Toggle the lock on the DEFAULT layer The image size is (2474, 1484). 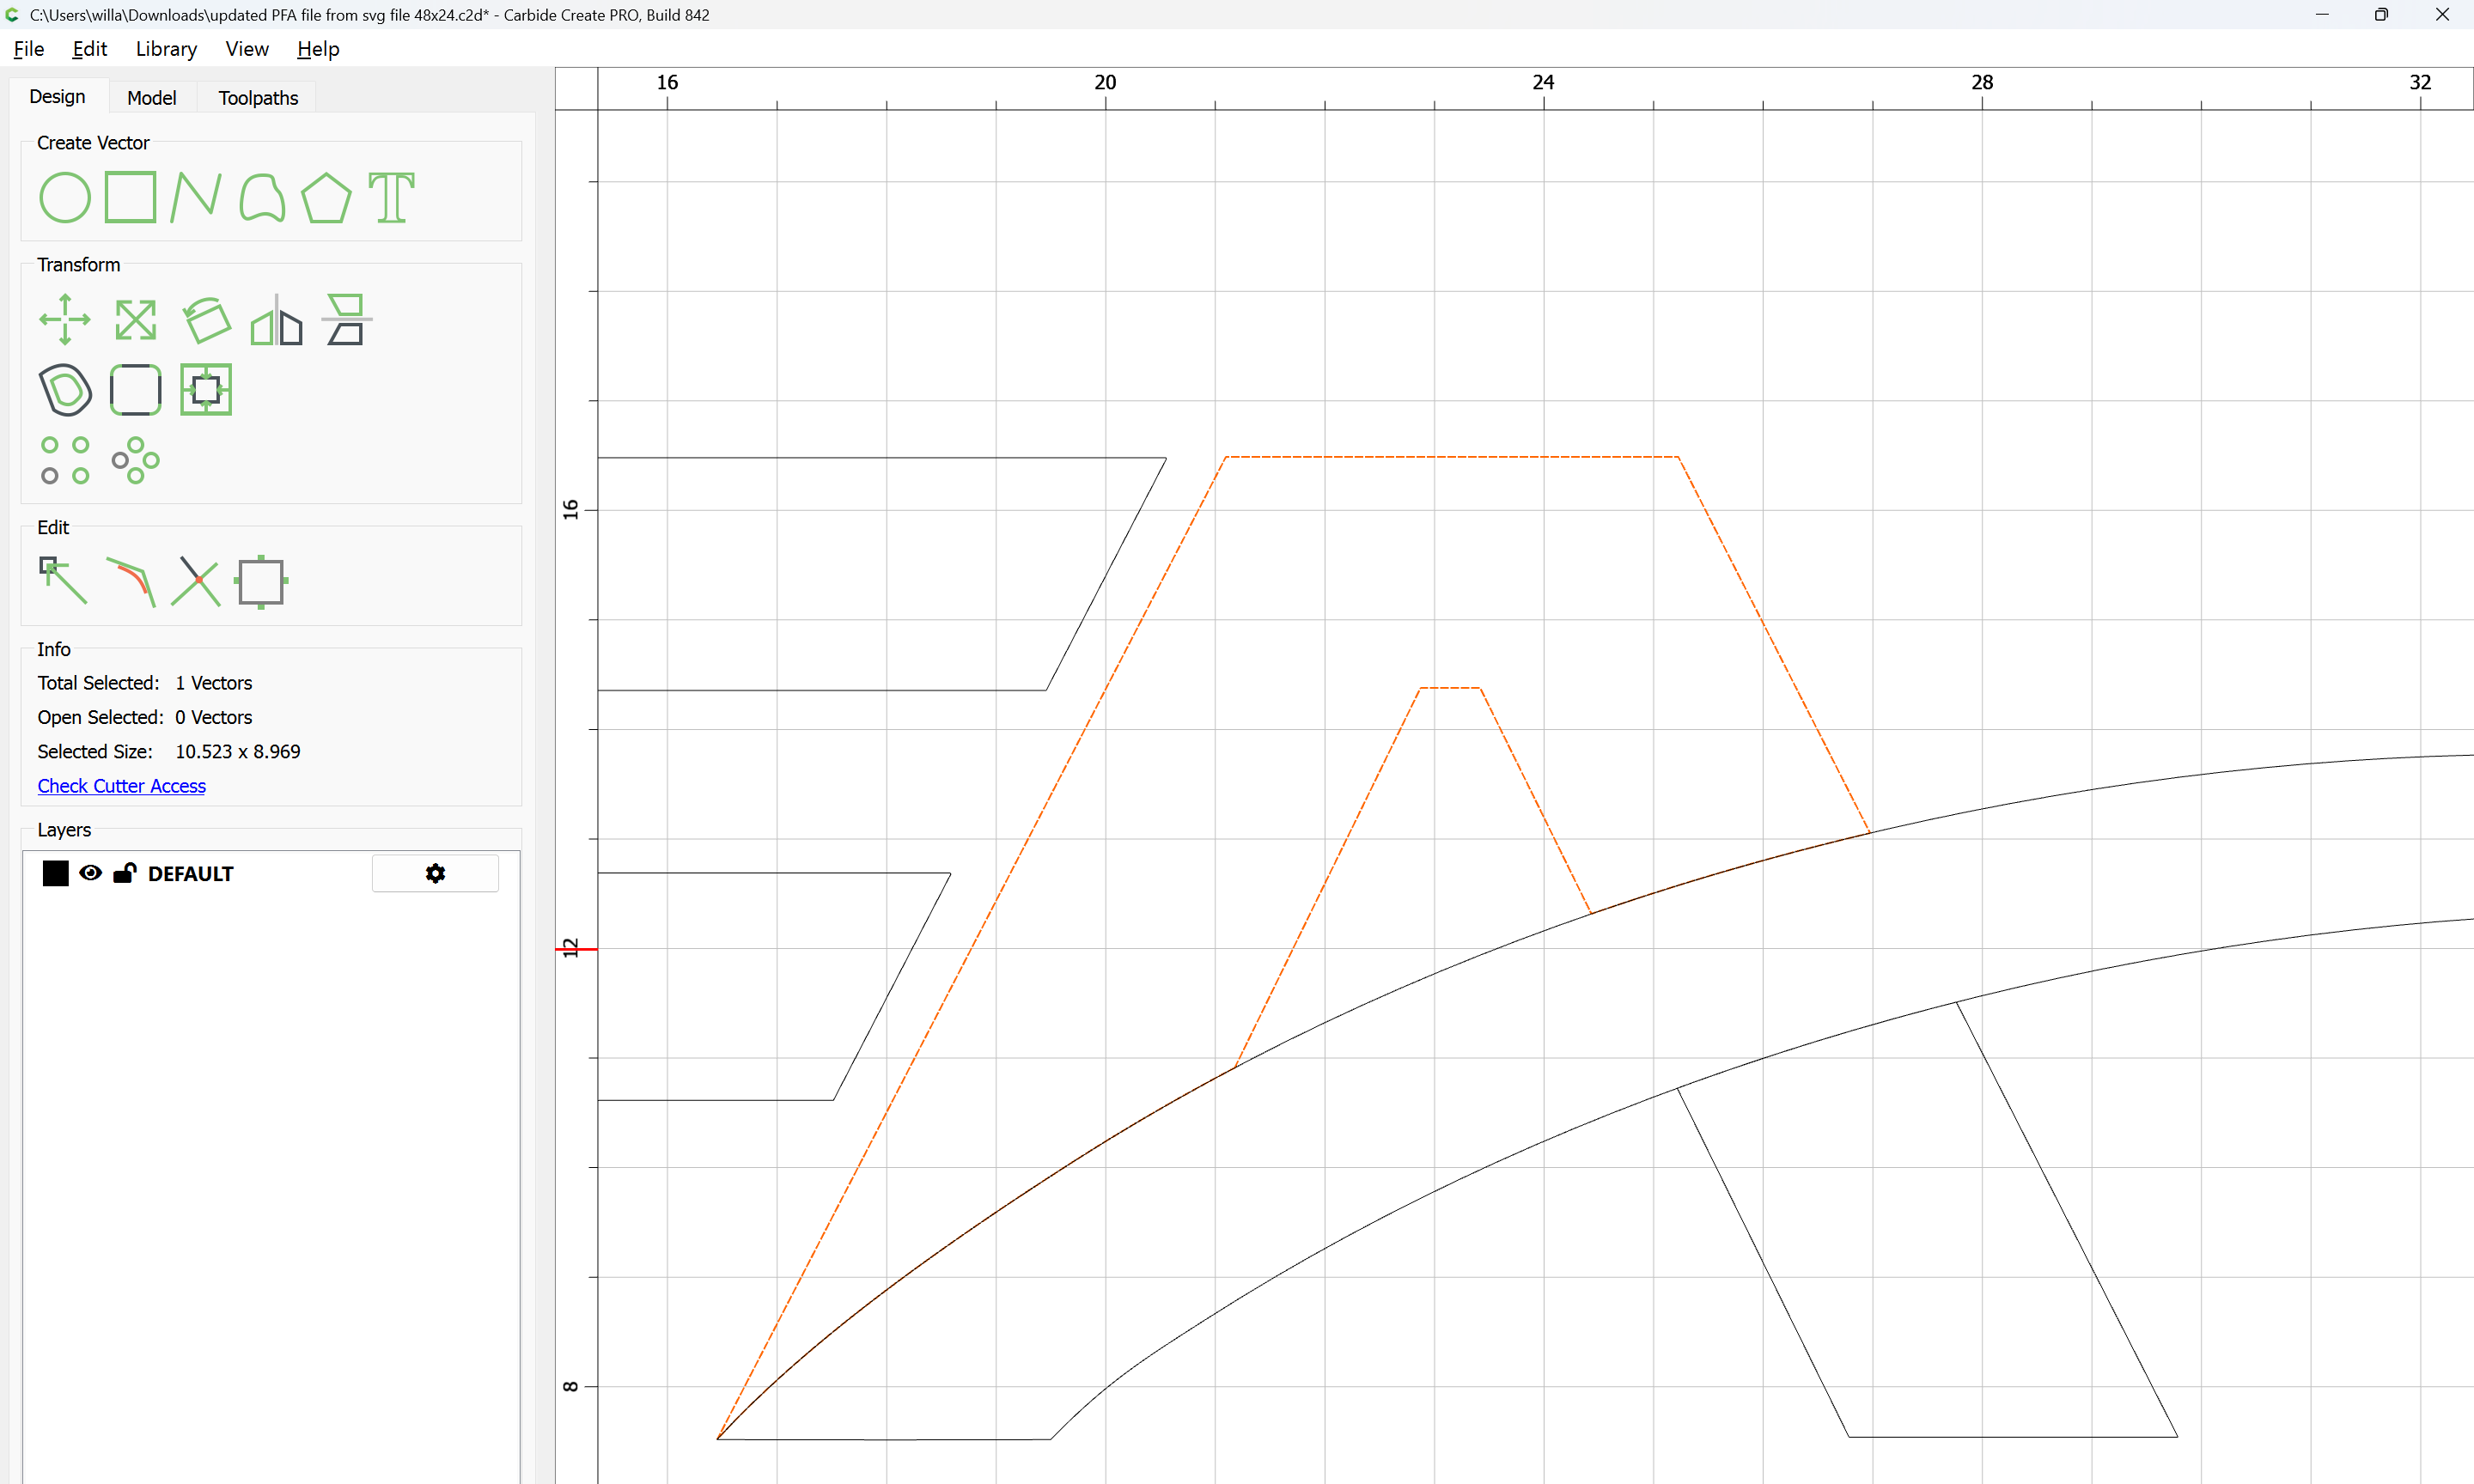[124, 873]
